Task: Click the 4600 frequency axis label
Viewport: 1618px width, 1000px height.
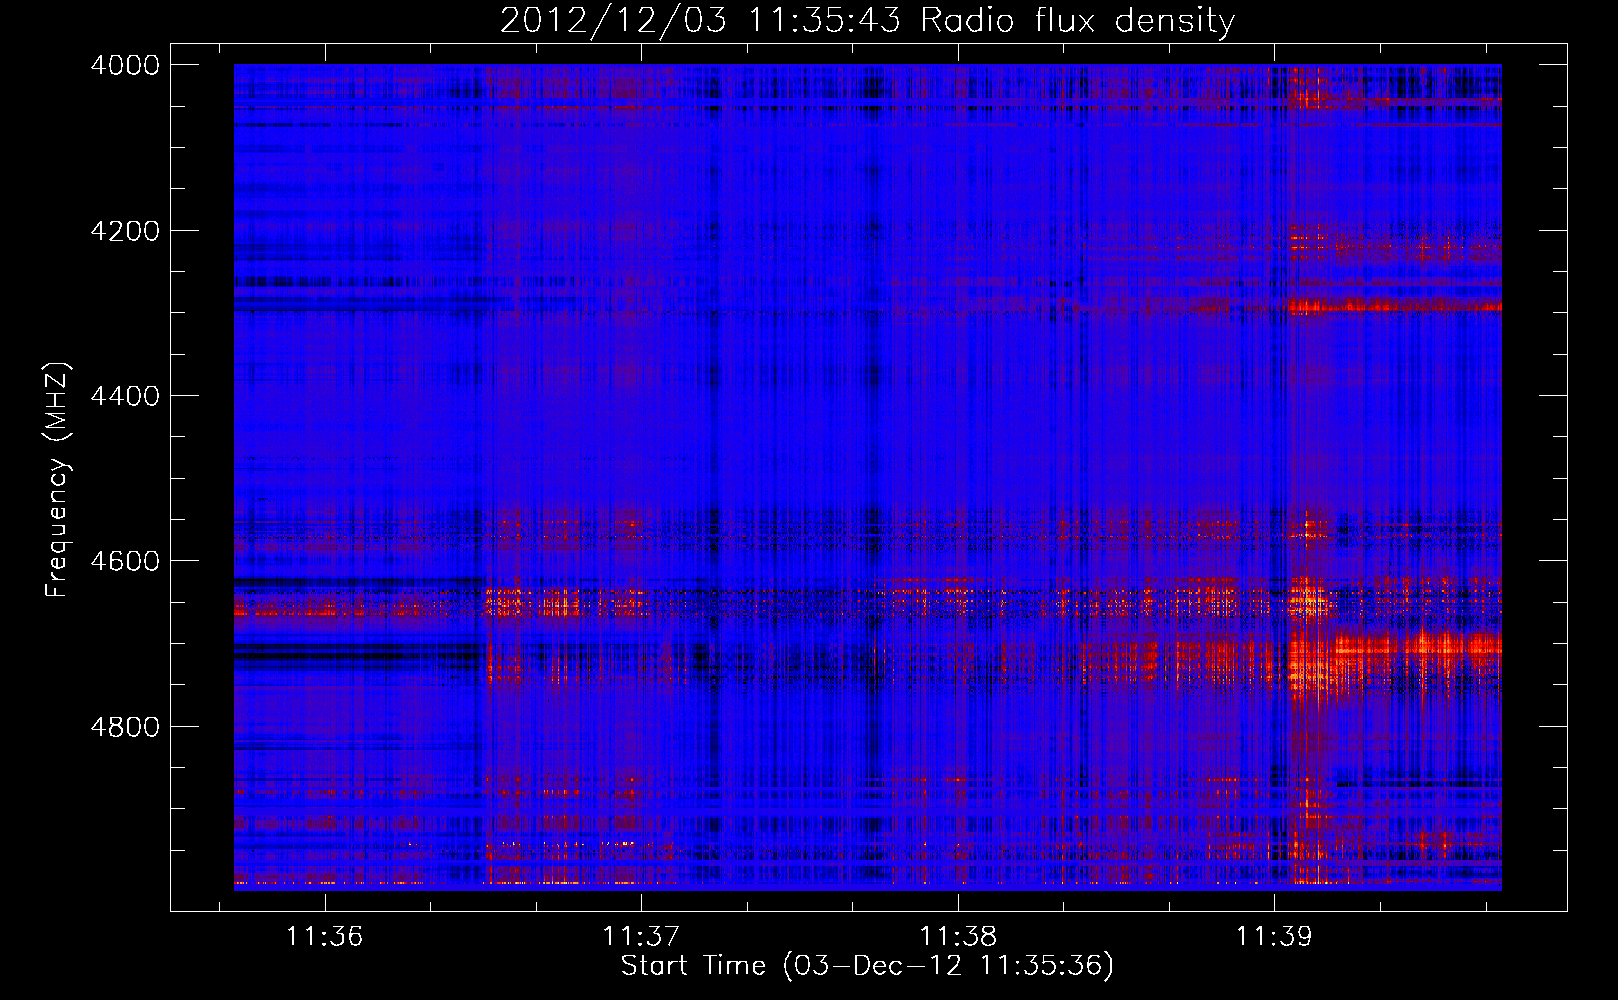Action: 125,561
